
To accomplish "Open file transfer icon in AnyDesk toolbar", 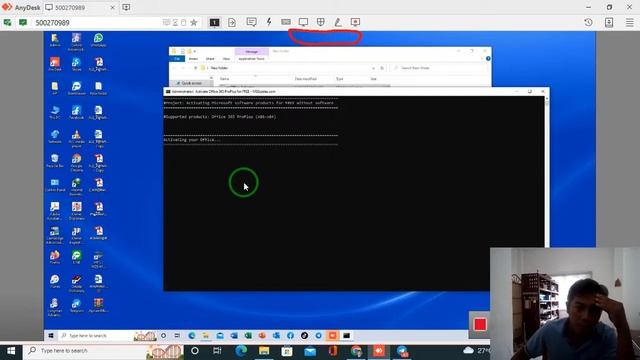I will [232, 22].
